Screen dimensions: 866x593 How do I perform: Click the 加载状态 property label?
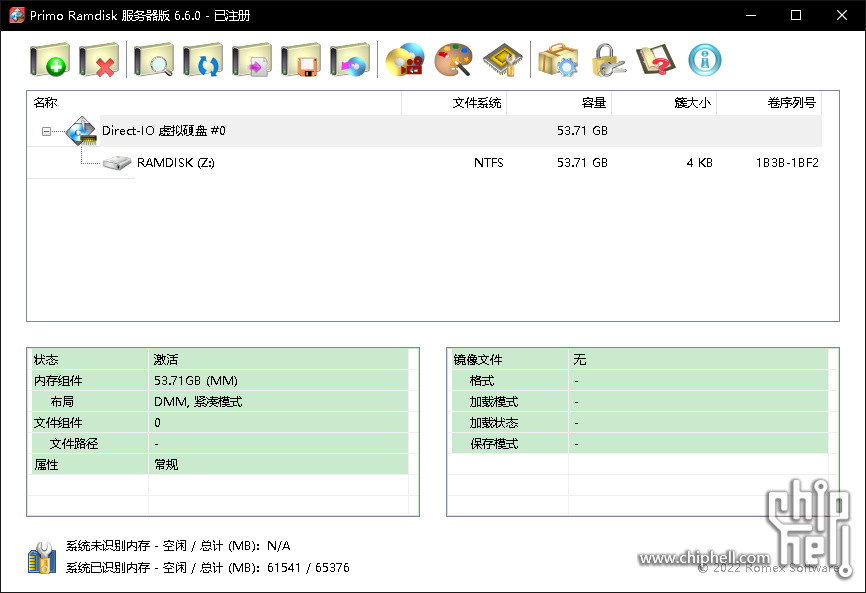coord(494,423)
